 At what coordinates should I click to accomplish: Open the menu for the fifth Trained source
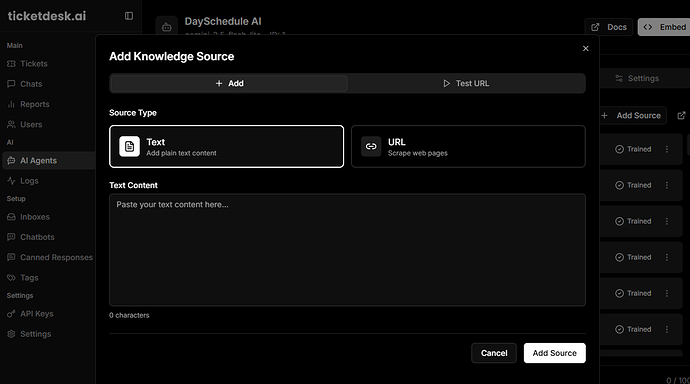point(667,293)
